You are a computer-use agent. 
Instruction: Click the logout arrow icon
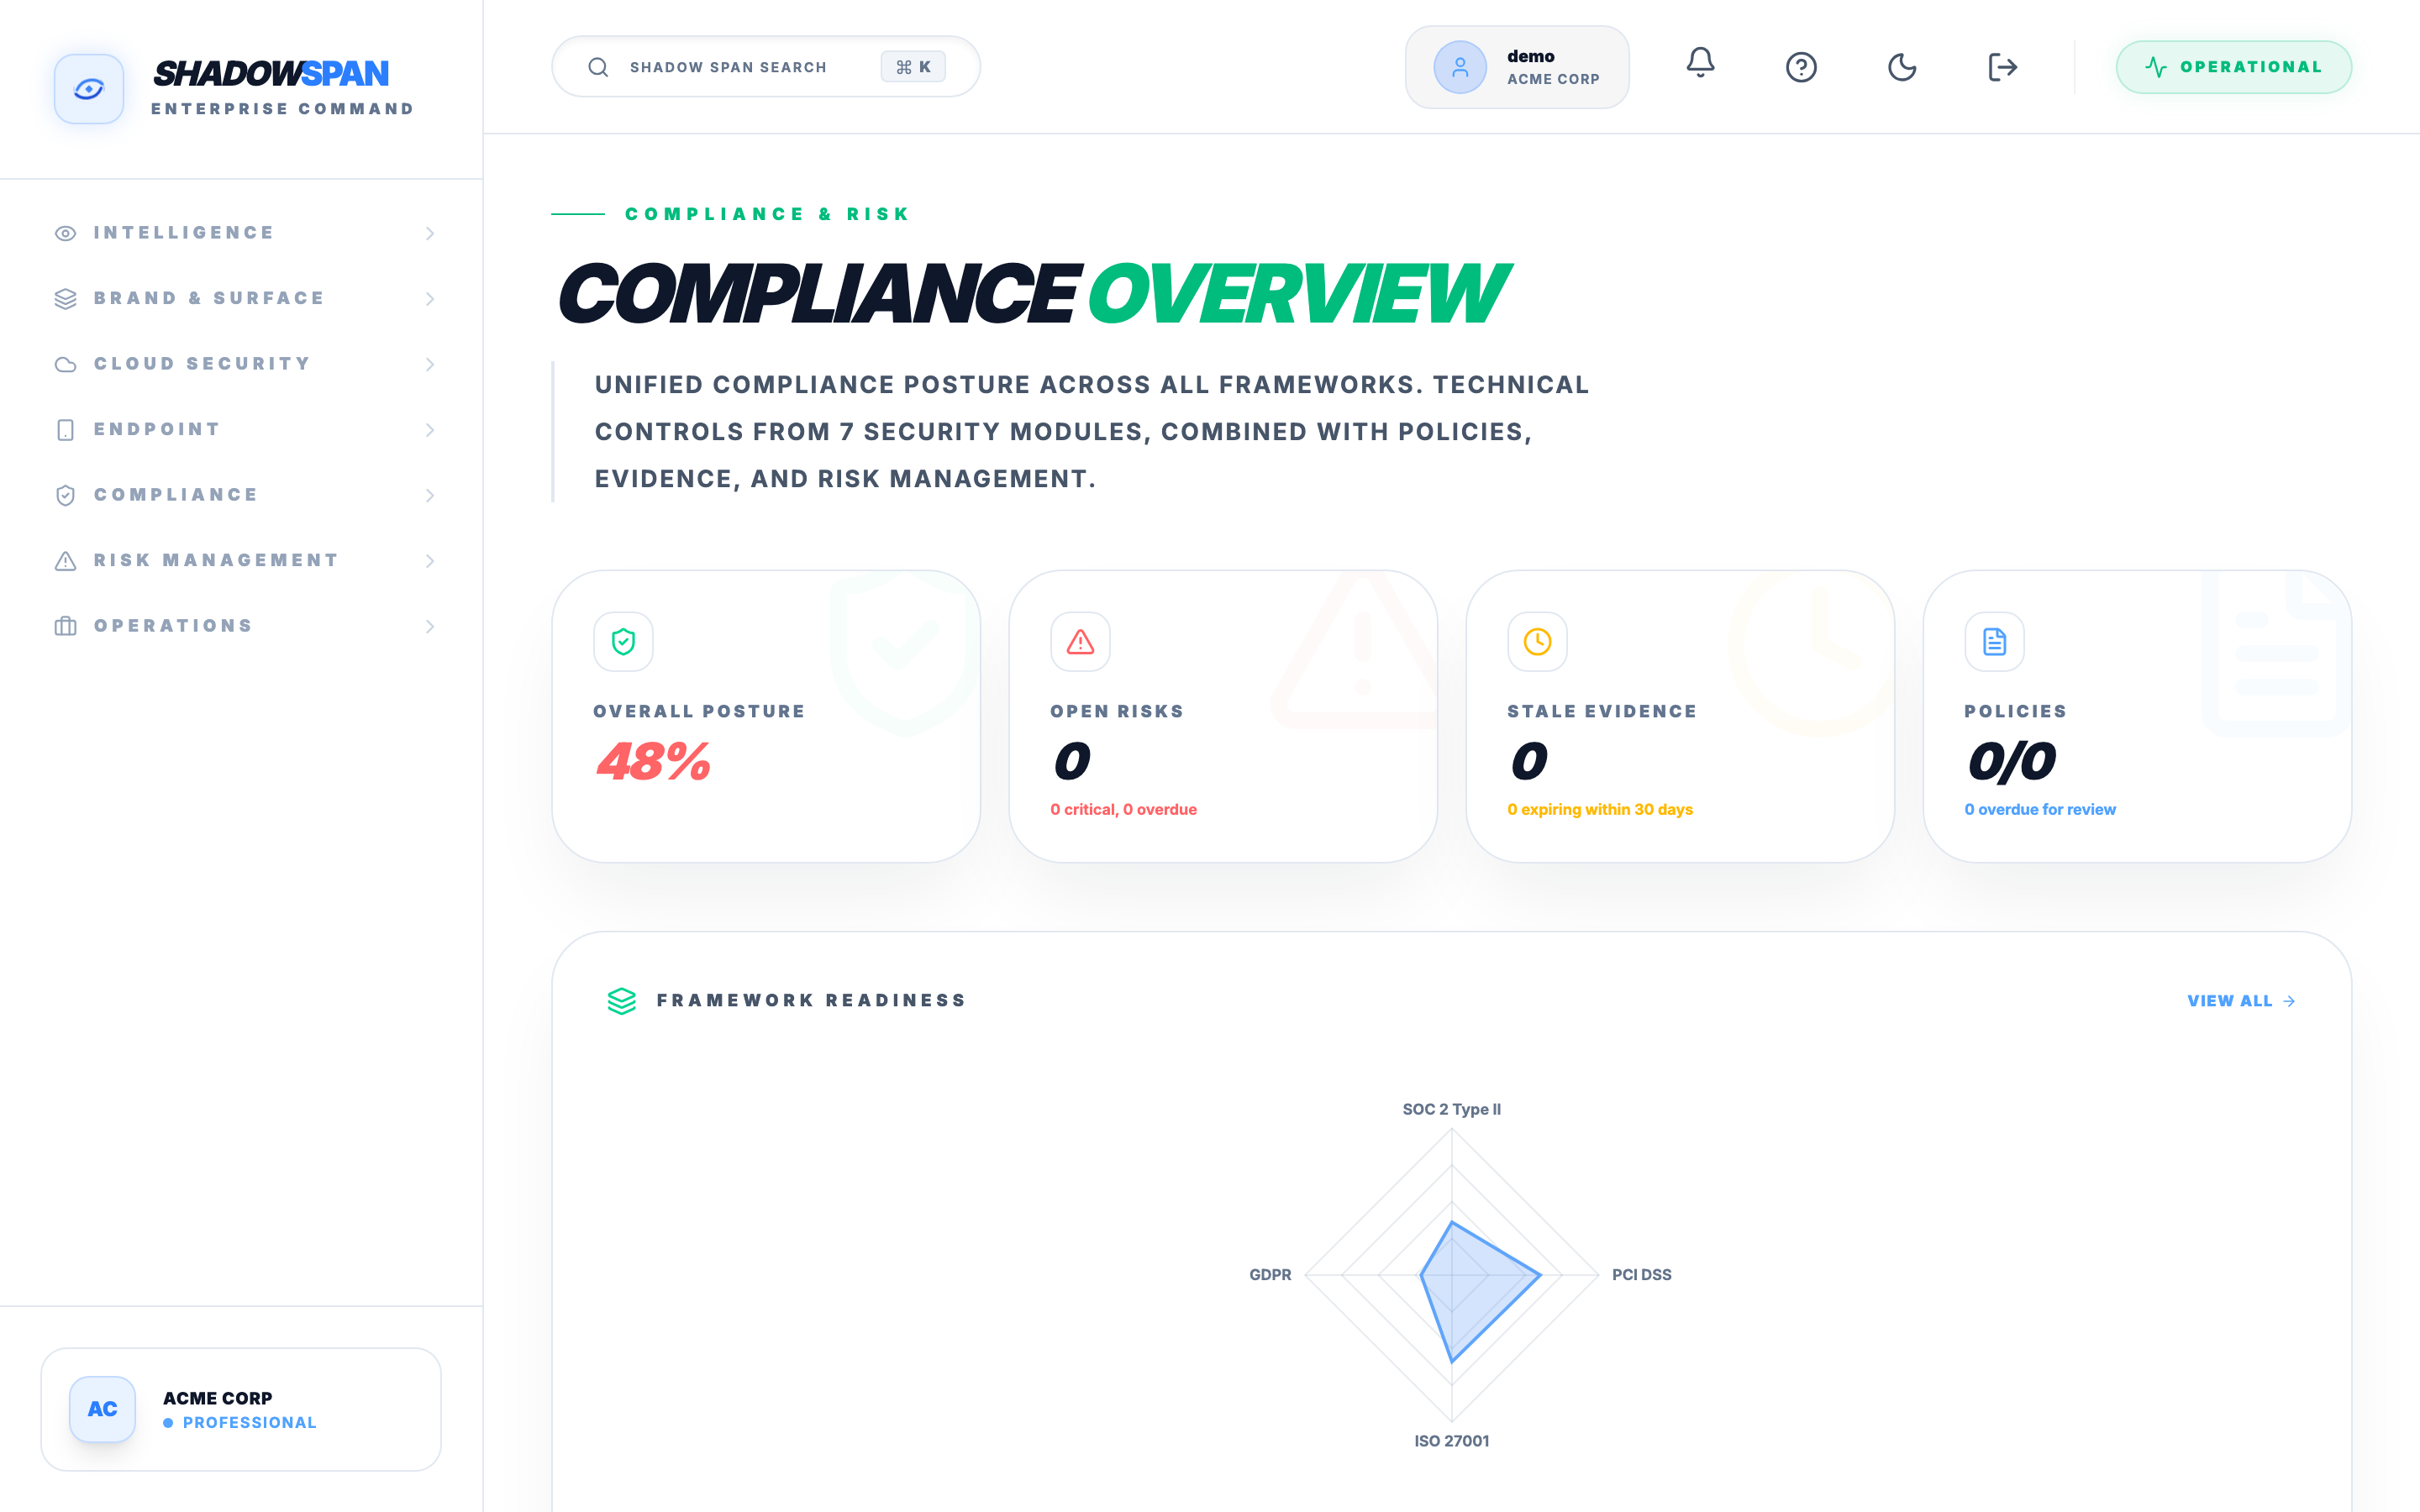pyautogui.click(x=2002, y=67)
